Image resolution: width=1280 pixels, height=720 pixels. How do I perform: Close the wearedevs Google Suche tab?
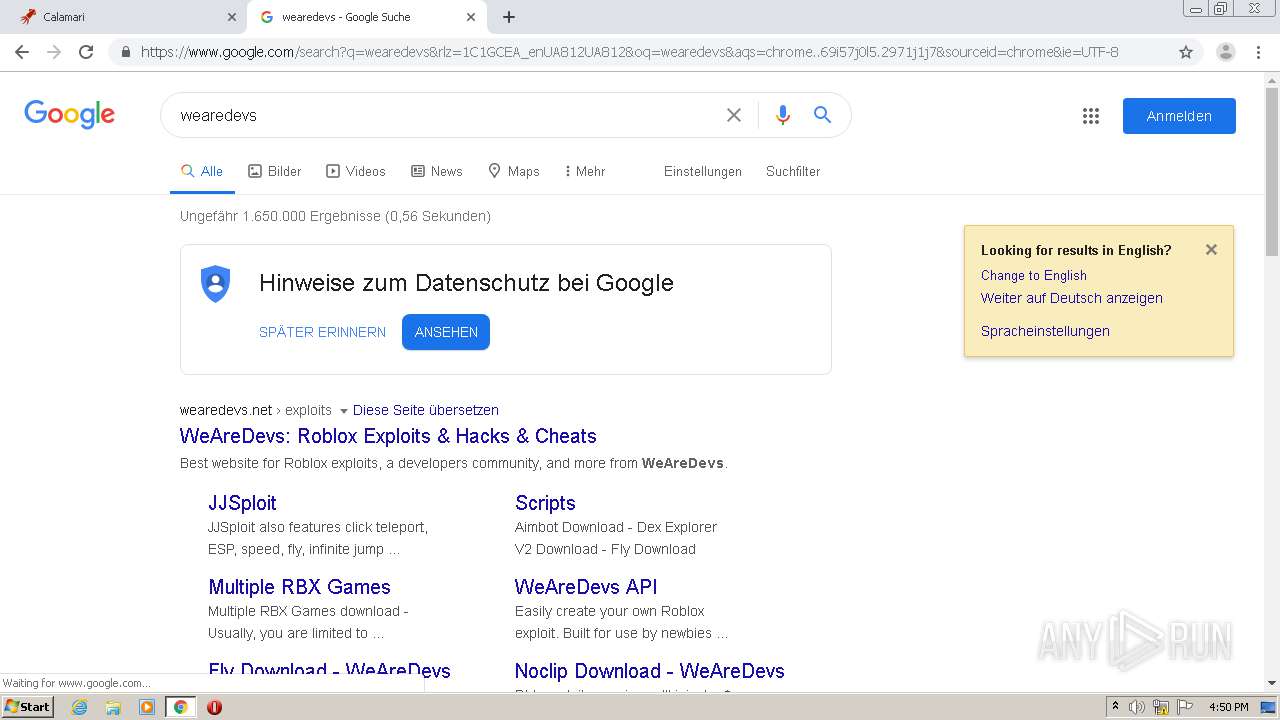471,17
